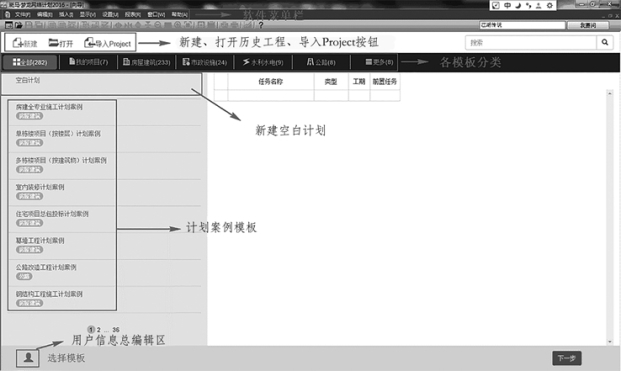Click the 下一步 next button
621x371 pixels.
(567, 358)
